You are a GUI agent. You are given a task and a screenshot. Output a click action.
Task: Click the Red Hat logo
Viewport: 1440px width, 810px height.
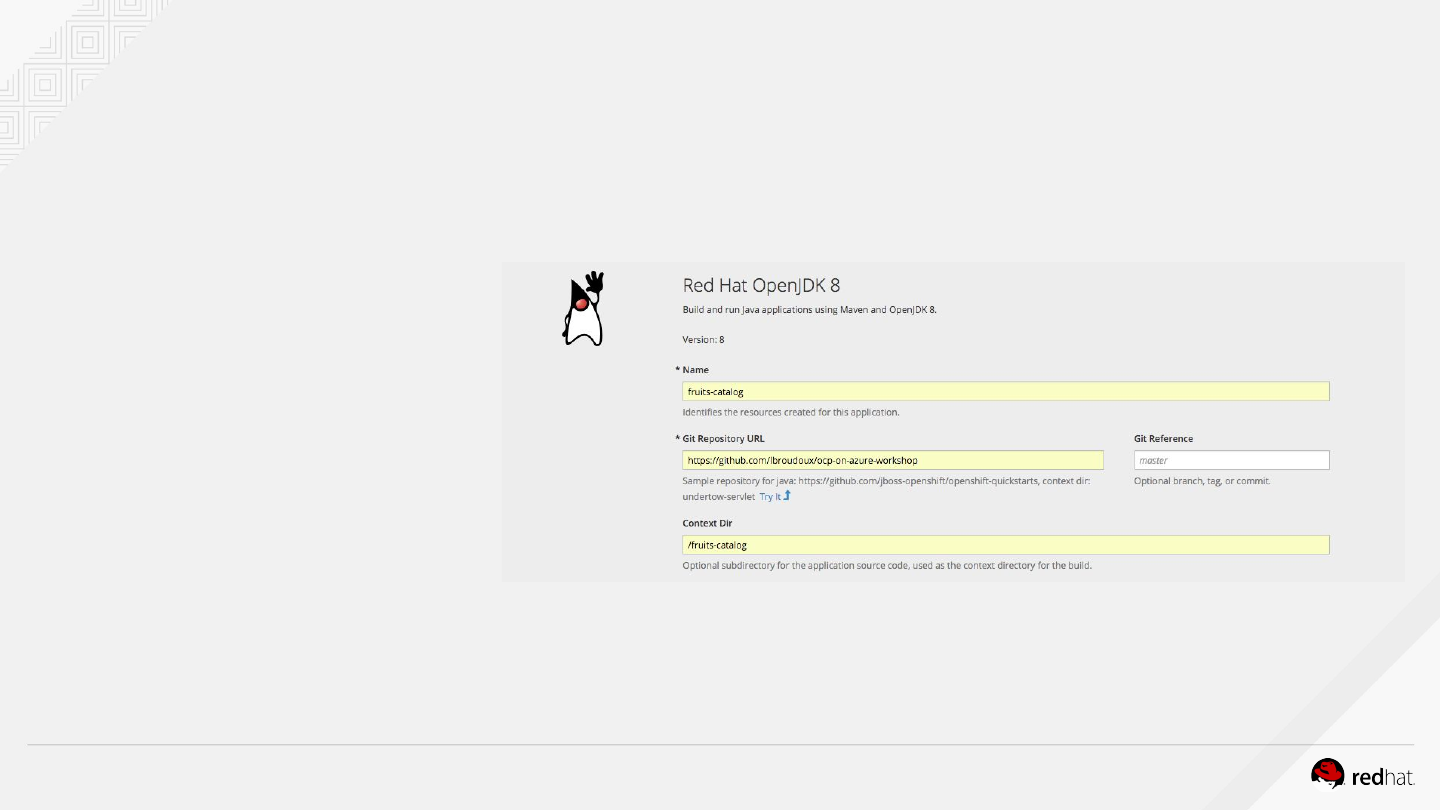click(x=1362, y=774)
